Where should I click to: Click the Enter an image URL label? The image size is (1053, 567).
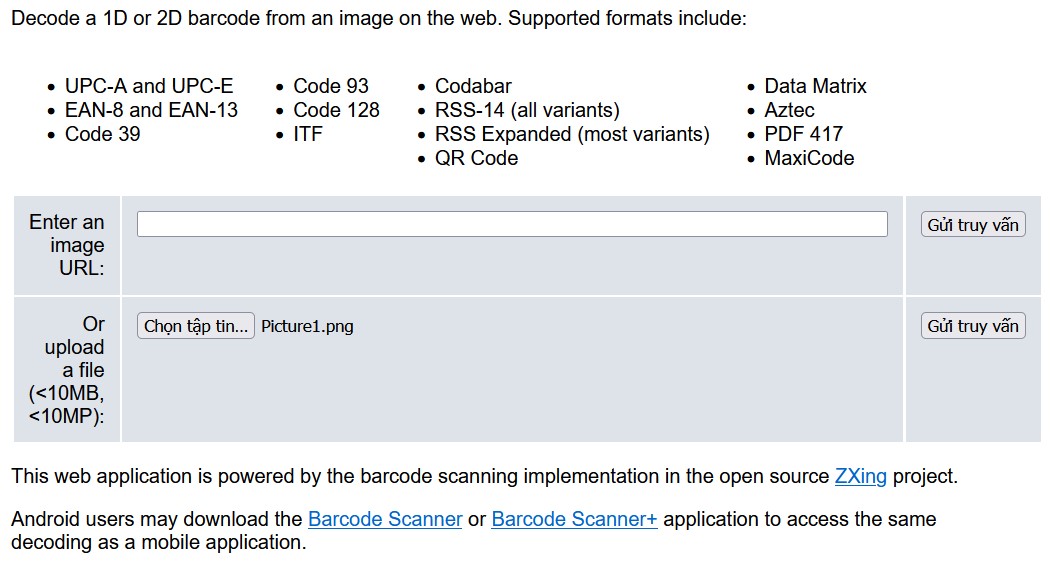[66, 245]
